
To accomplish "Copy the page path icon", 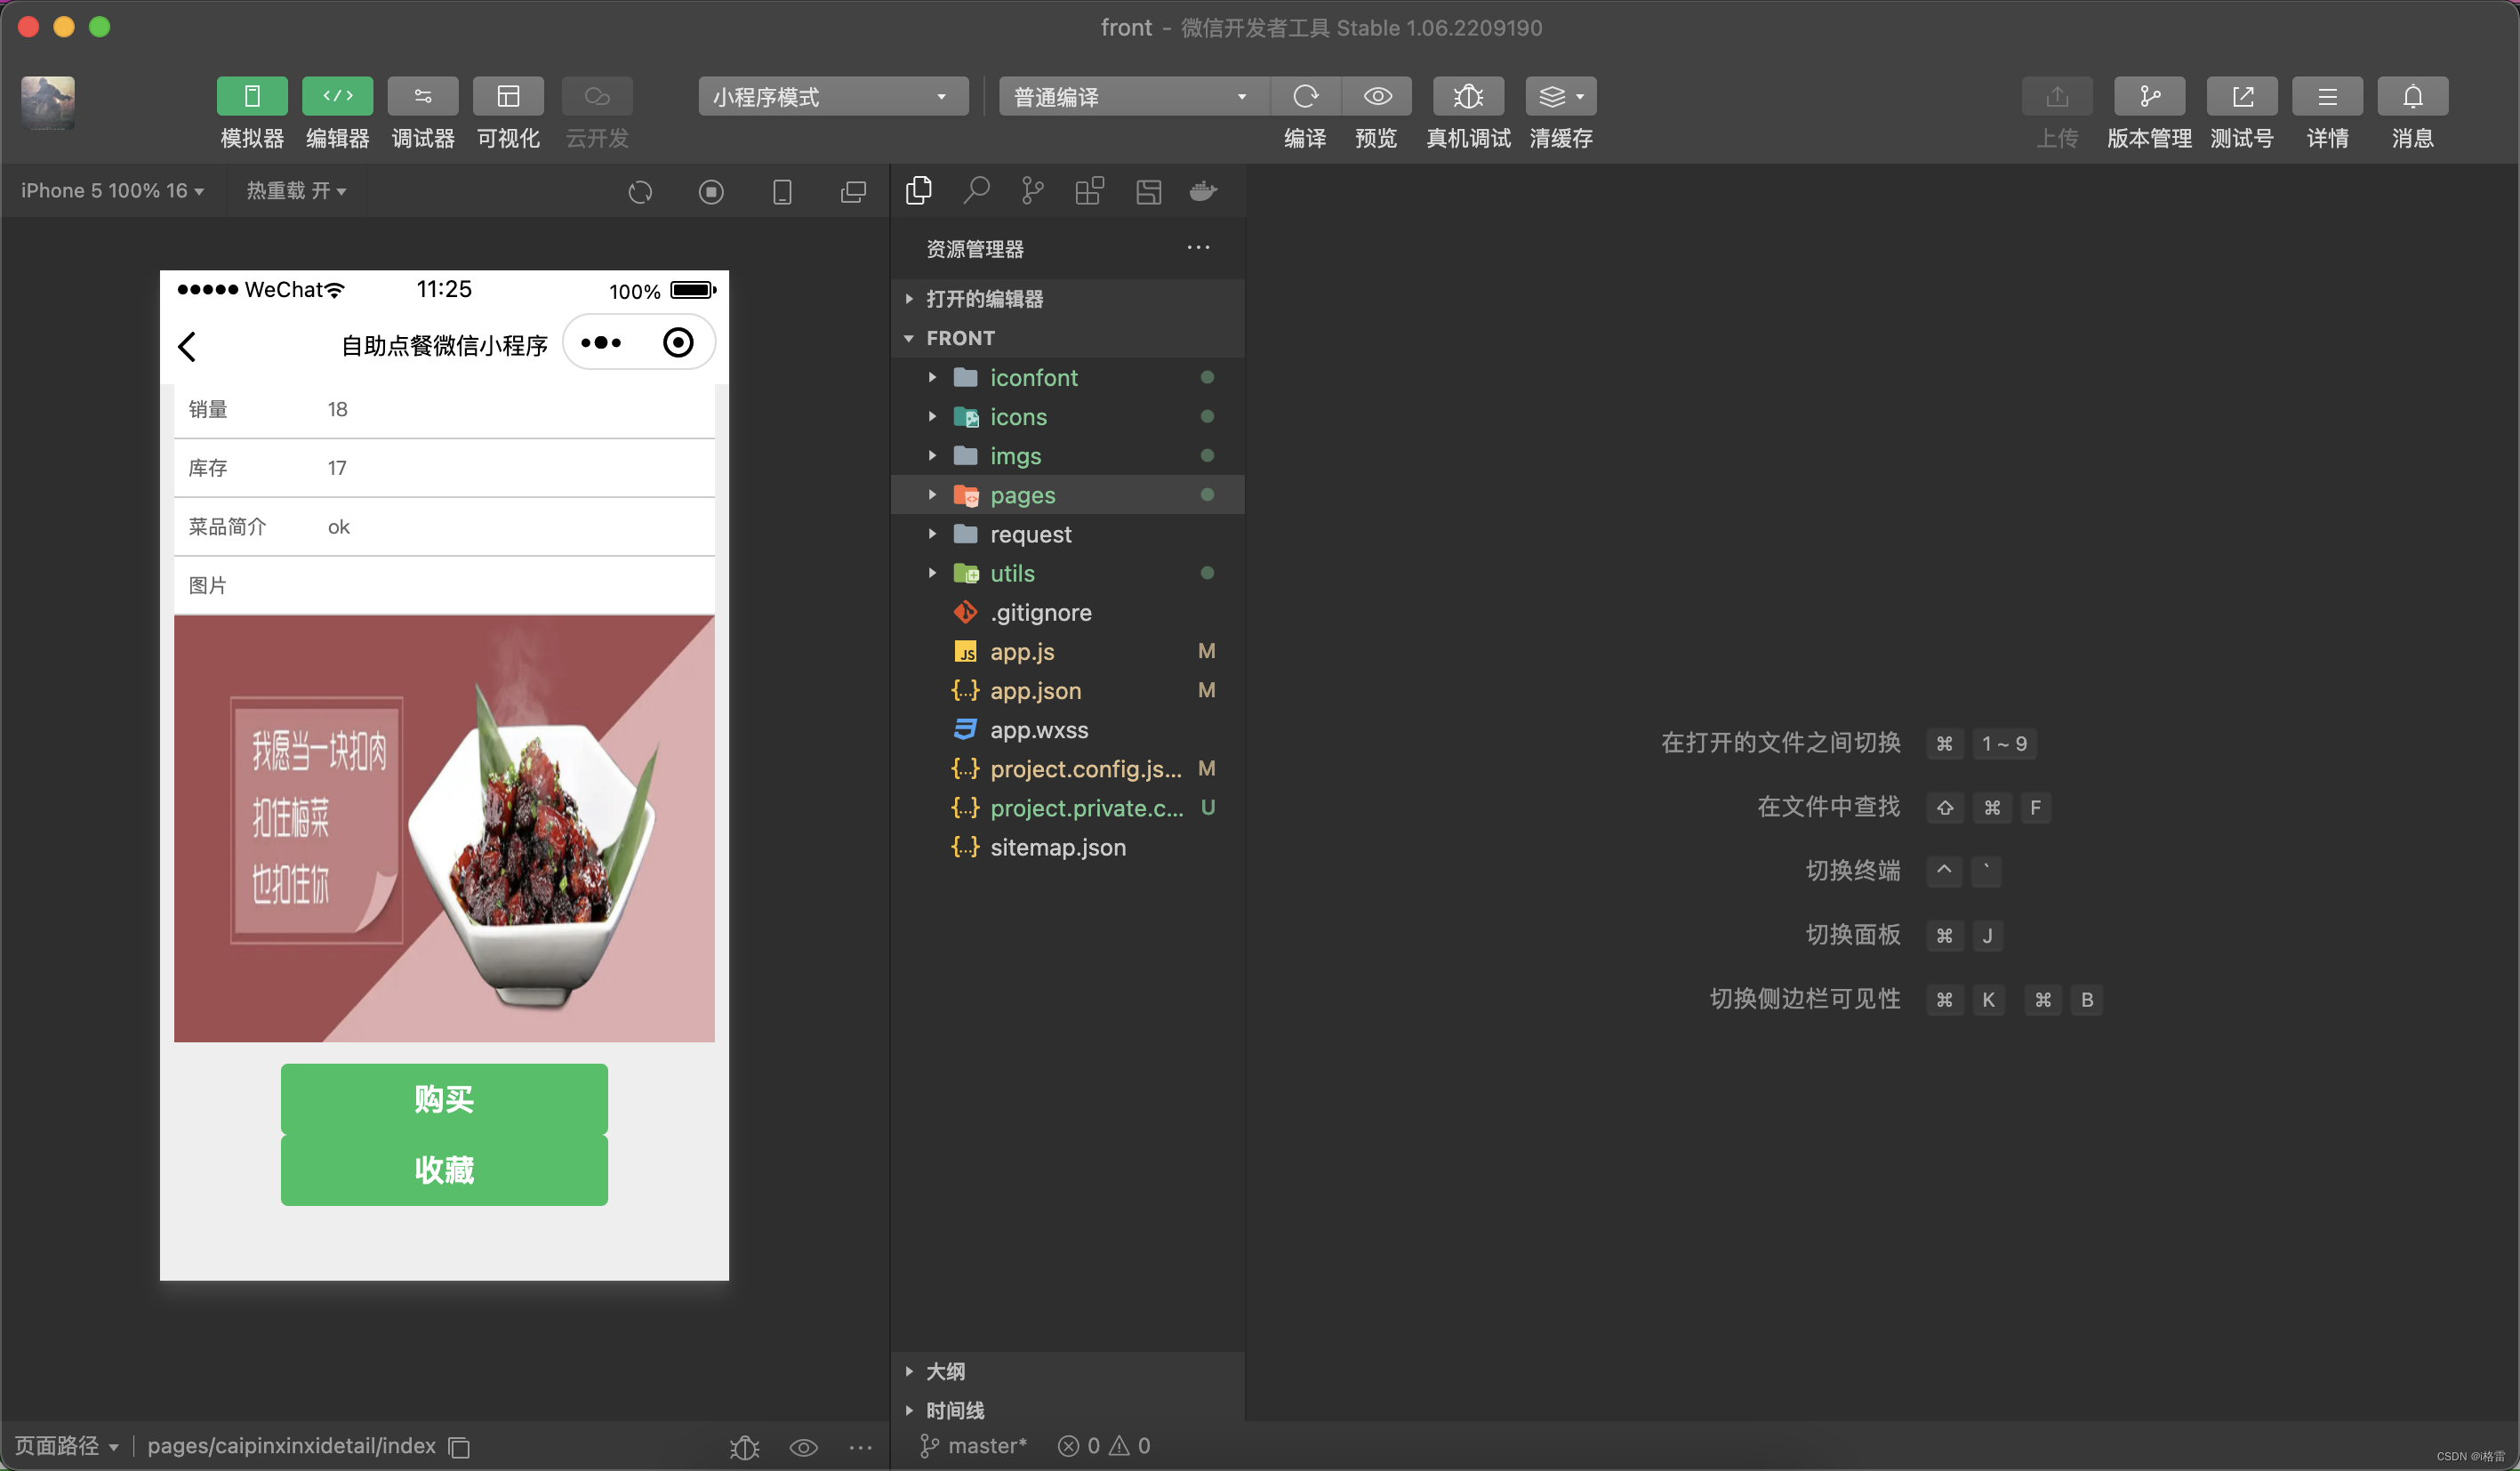I will [x=459, y=1446].
